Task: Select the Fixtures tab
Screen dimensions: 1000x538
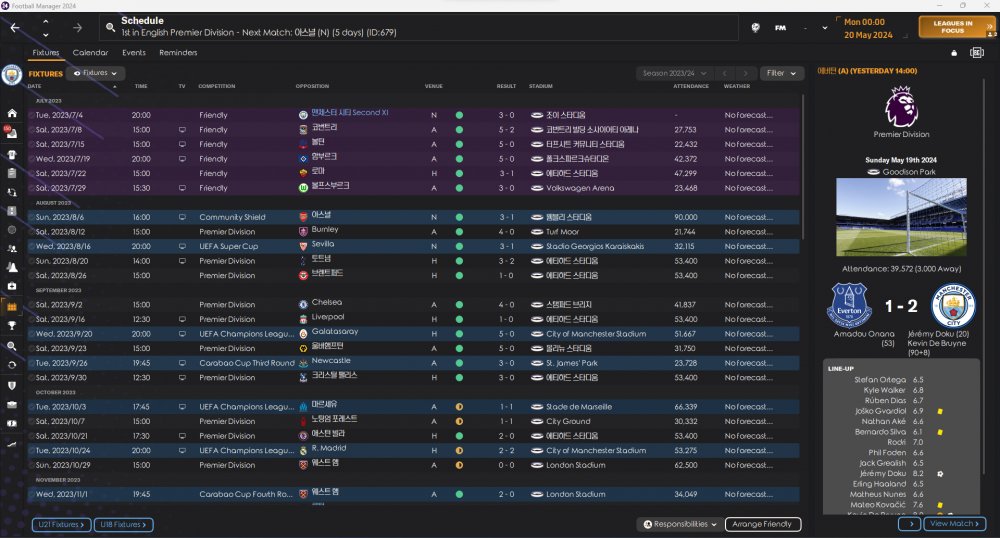Action: [46, 53]
